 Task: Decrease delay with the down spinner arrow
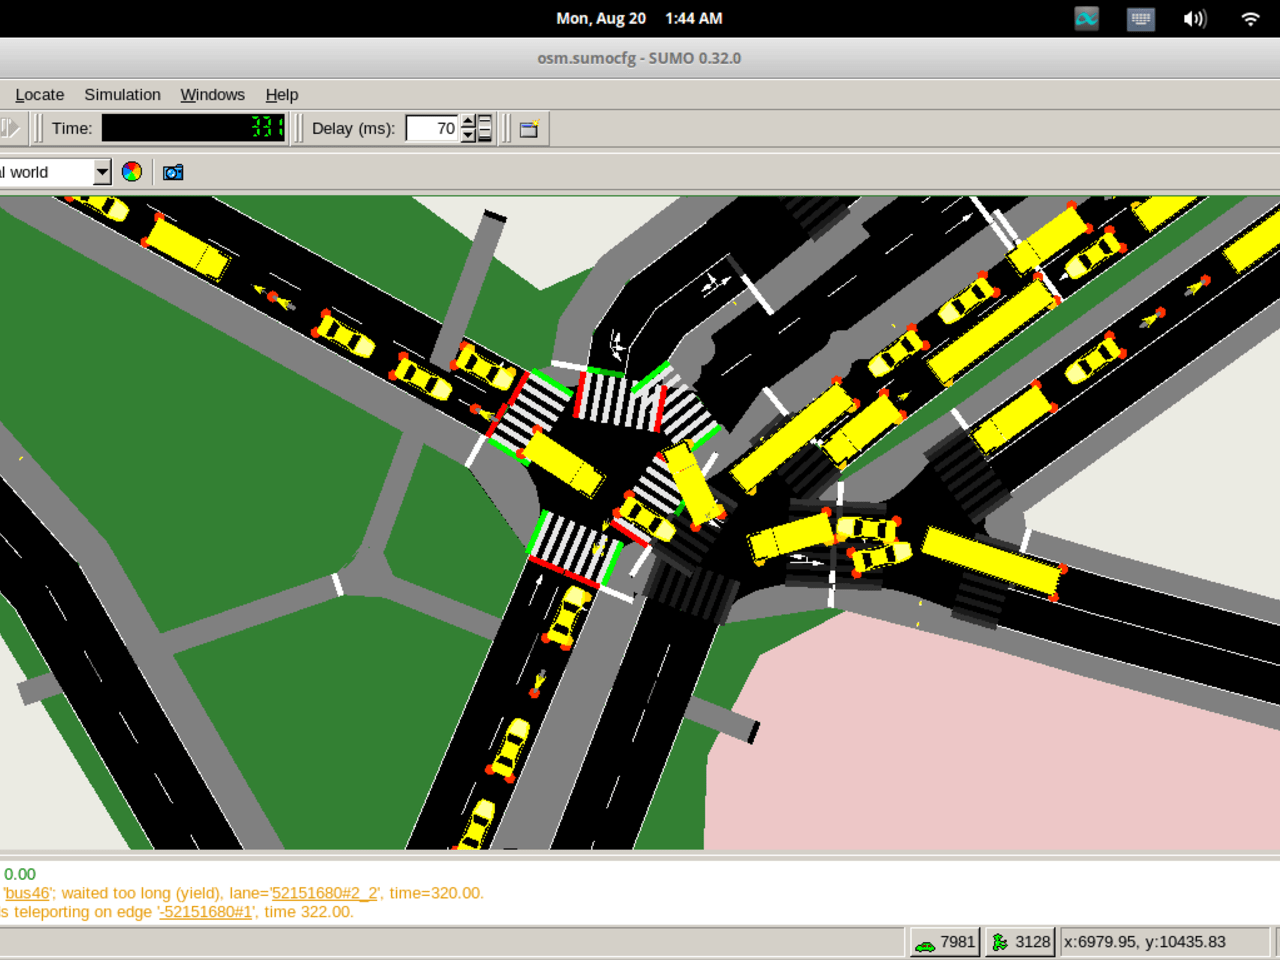pyautogui.click(x=468, y=135)
